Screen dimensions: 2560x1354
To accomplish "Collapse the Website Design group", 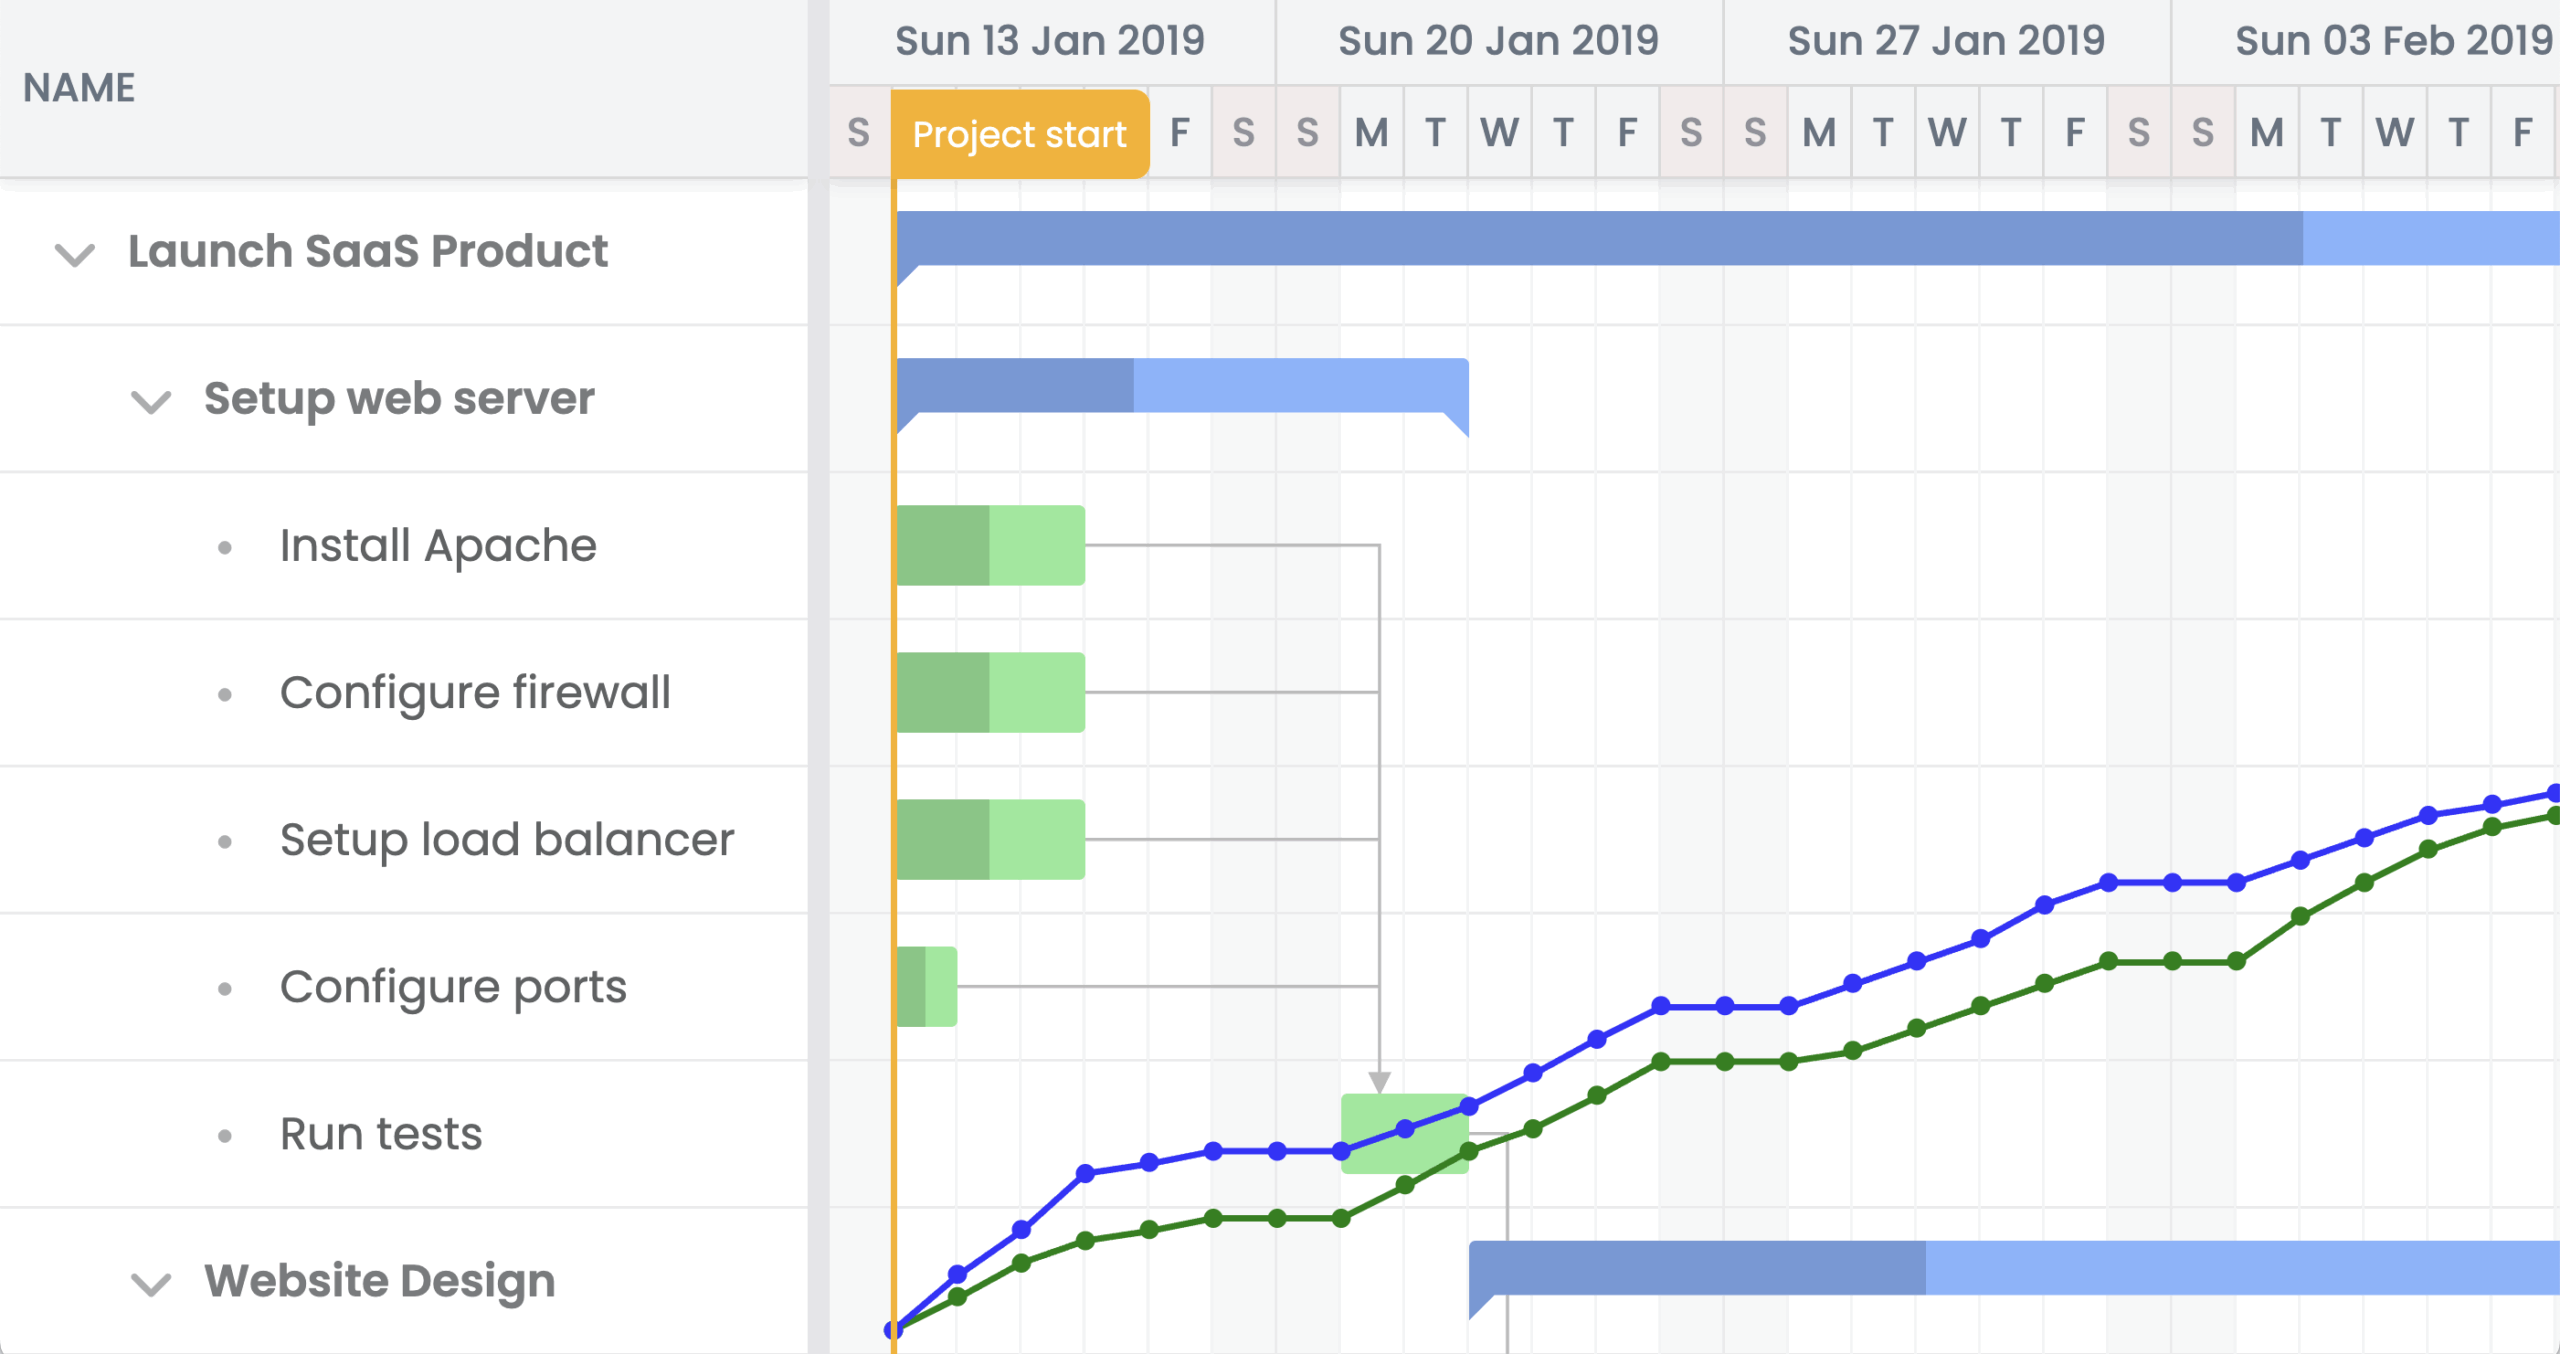I will click(x=150, y=1284).
